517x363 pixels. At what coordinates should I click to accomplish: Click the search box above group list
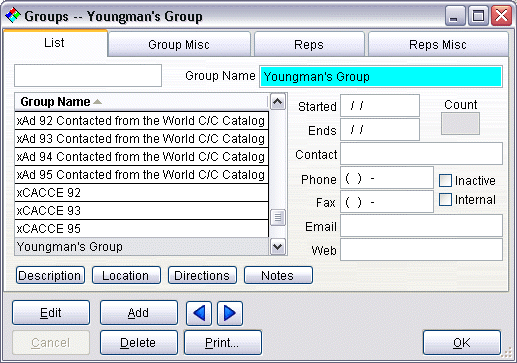pyautogui.click(x=88, y=76)
